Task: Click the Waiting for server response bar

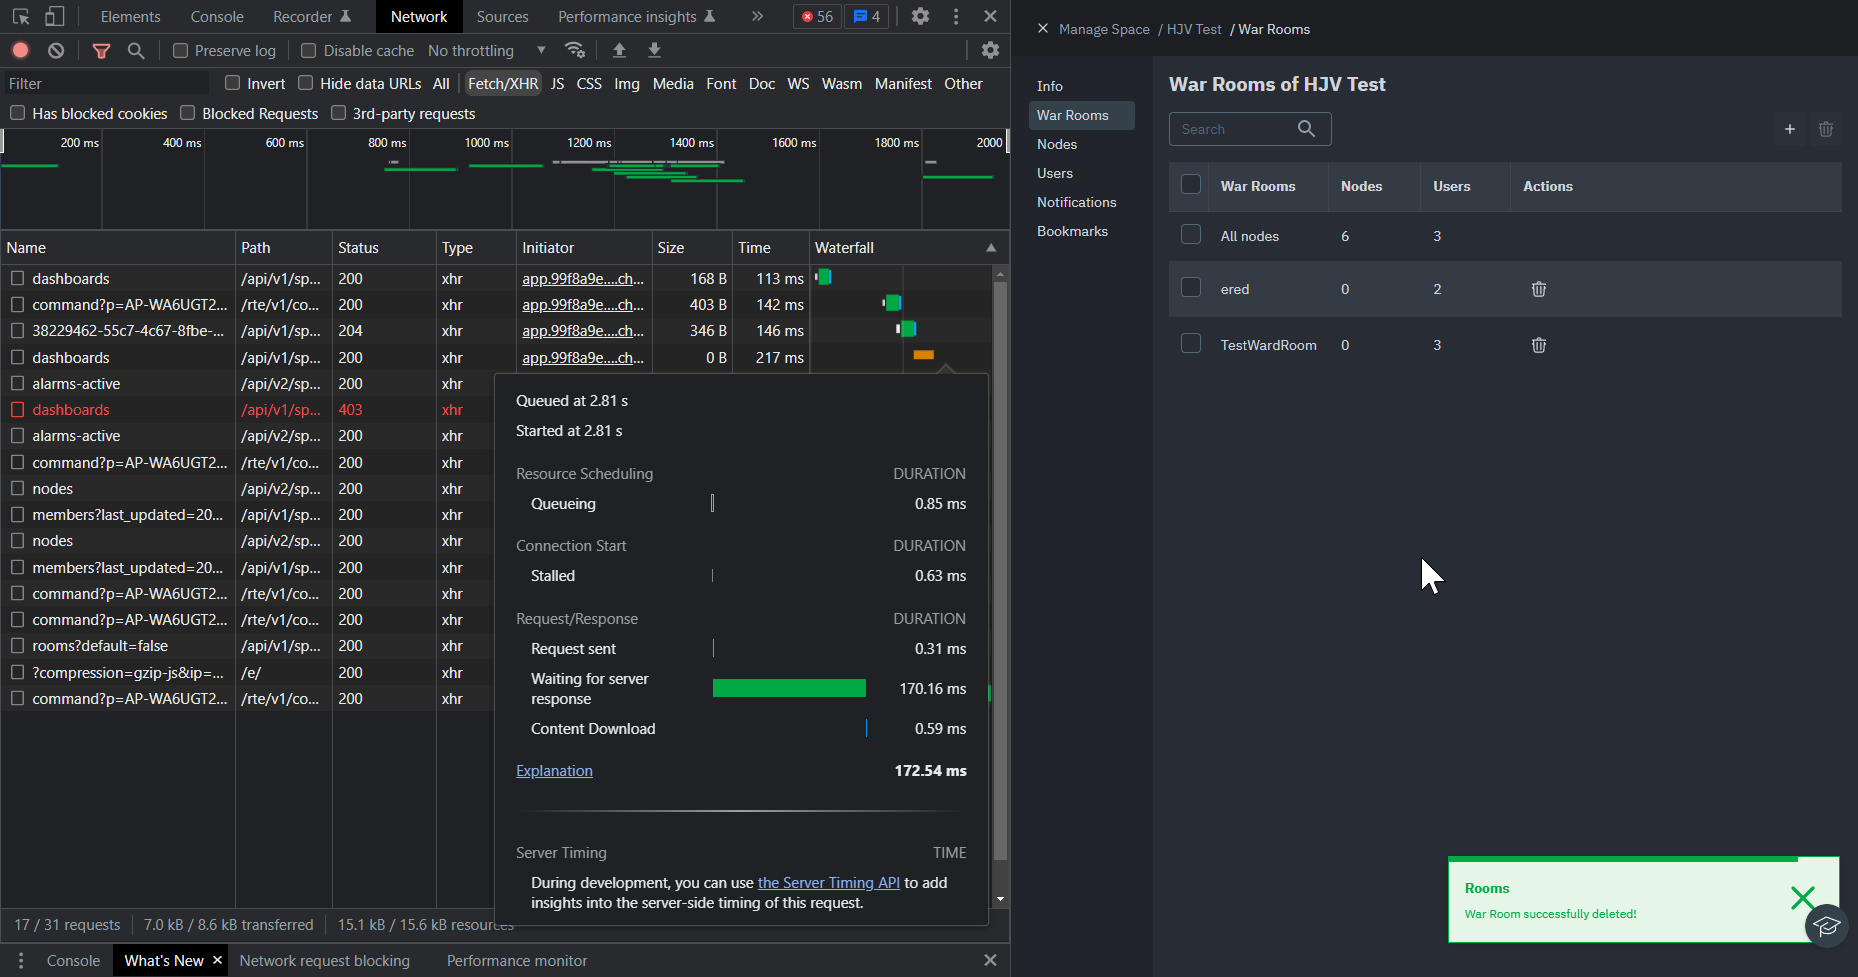Action: coord(789,688)
